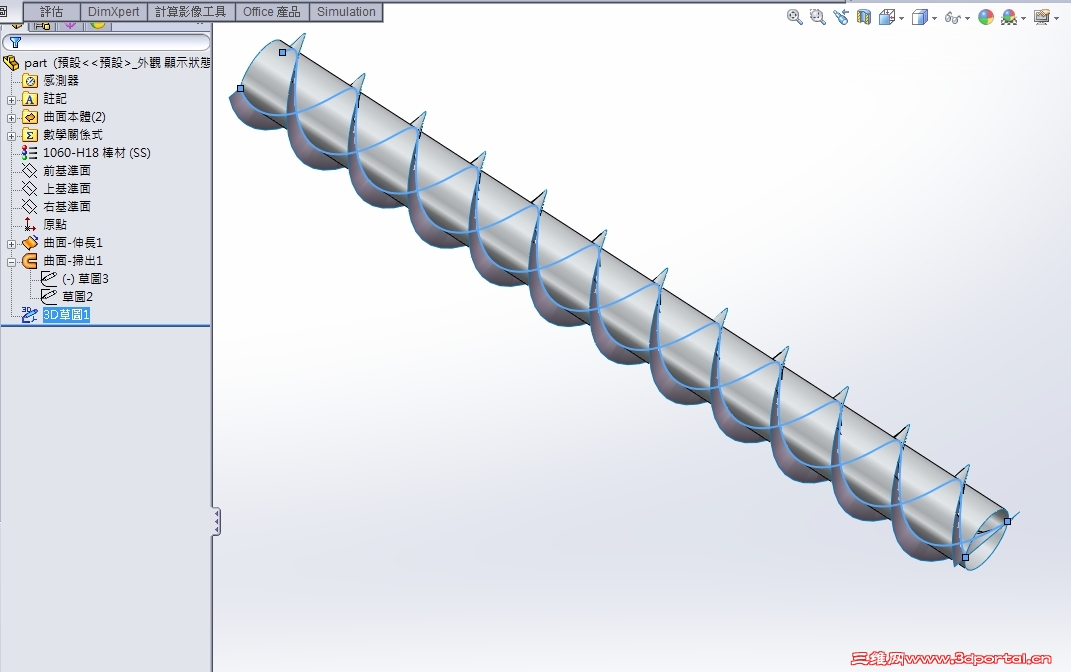Open View Settings dropdown arrow

[1056, 18]
